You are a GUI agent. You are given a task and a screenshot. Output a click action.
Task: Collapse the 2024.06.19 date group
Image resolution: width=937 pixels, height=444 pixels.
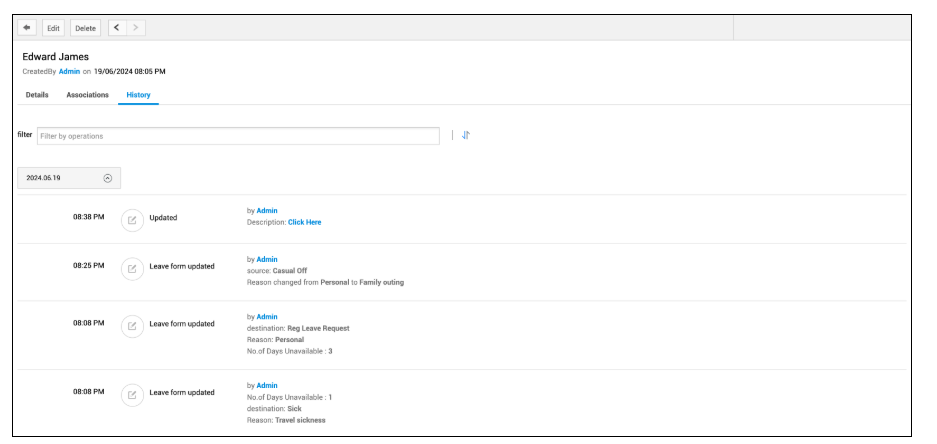tap(108, 178)
